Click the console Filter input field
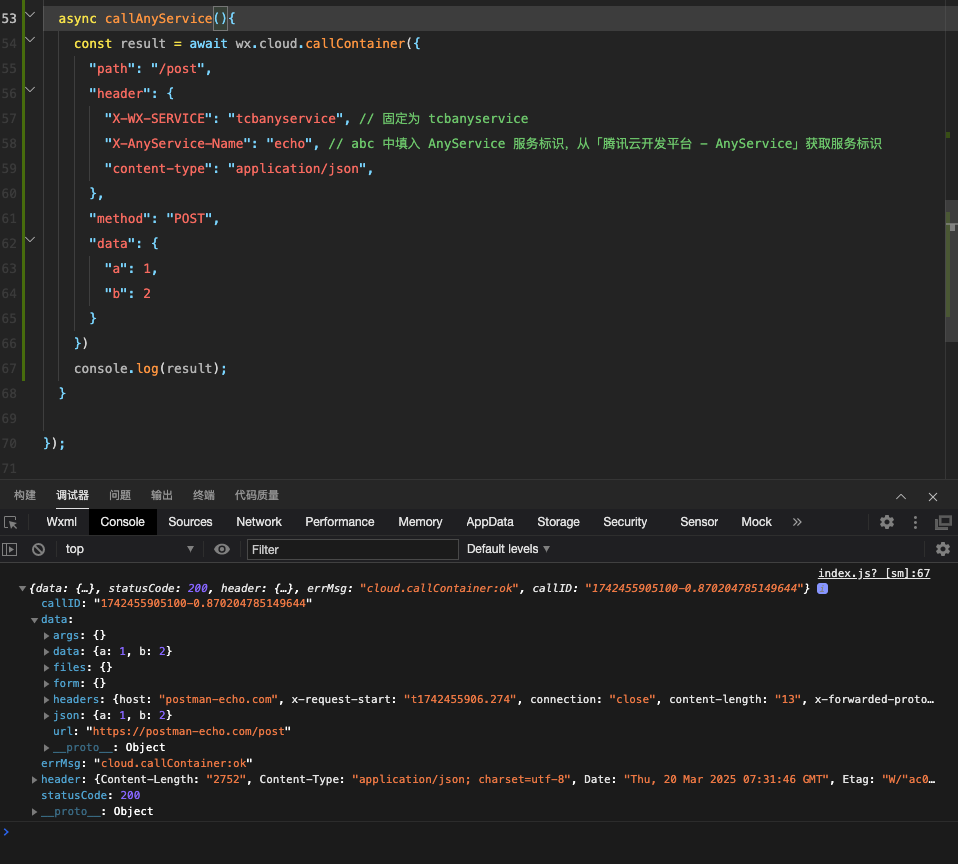The height and width of the screenshot is (864, 958). point(353,549)
